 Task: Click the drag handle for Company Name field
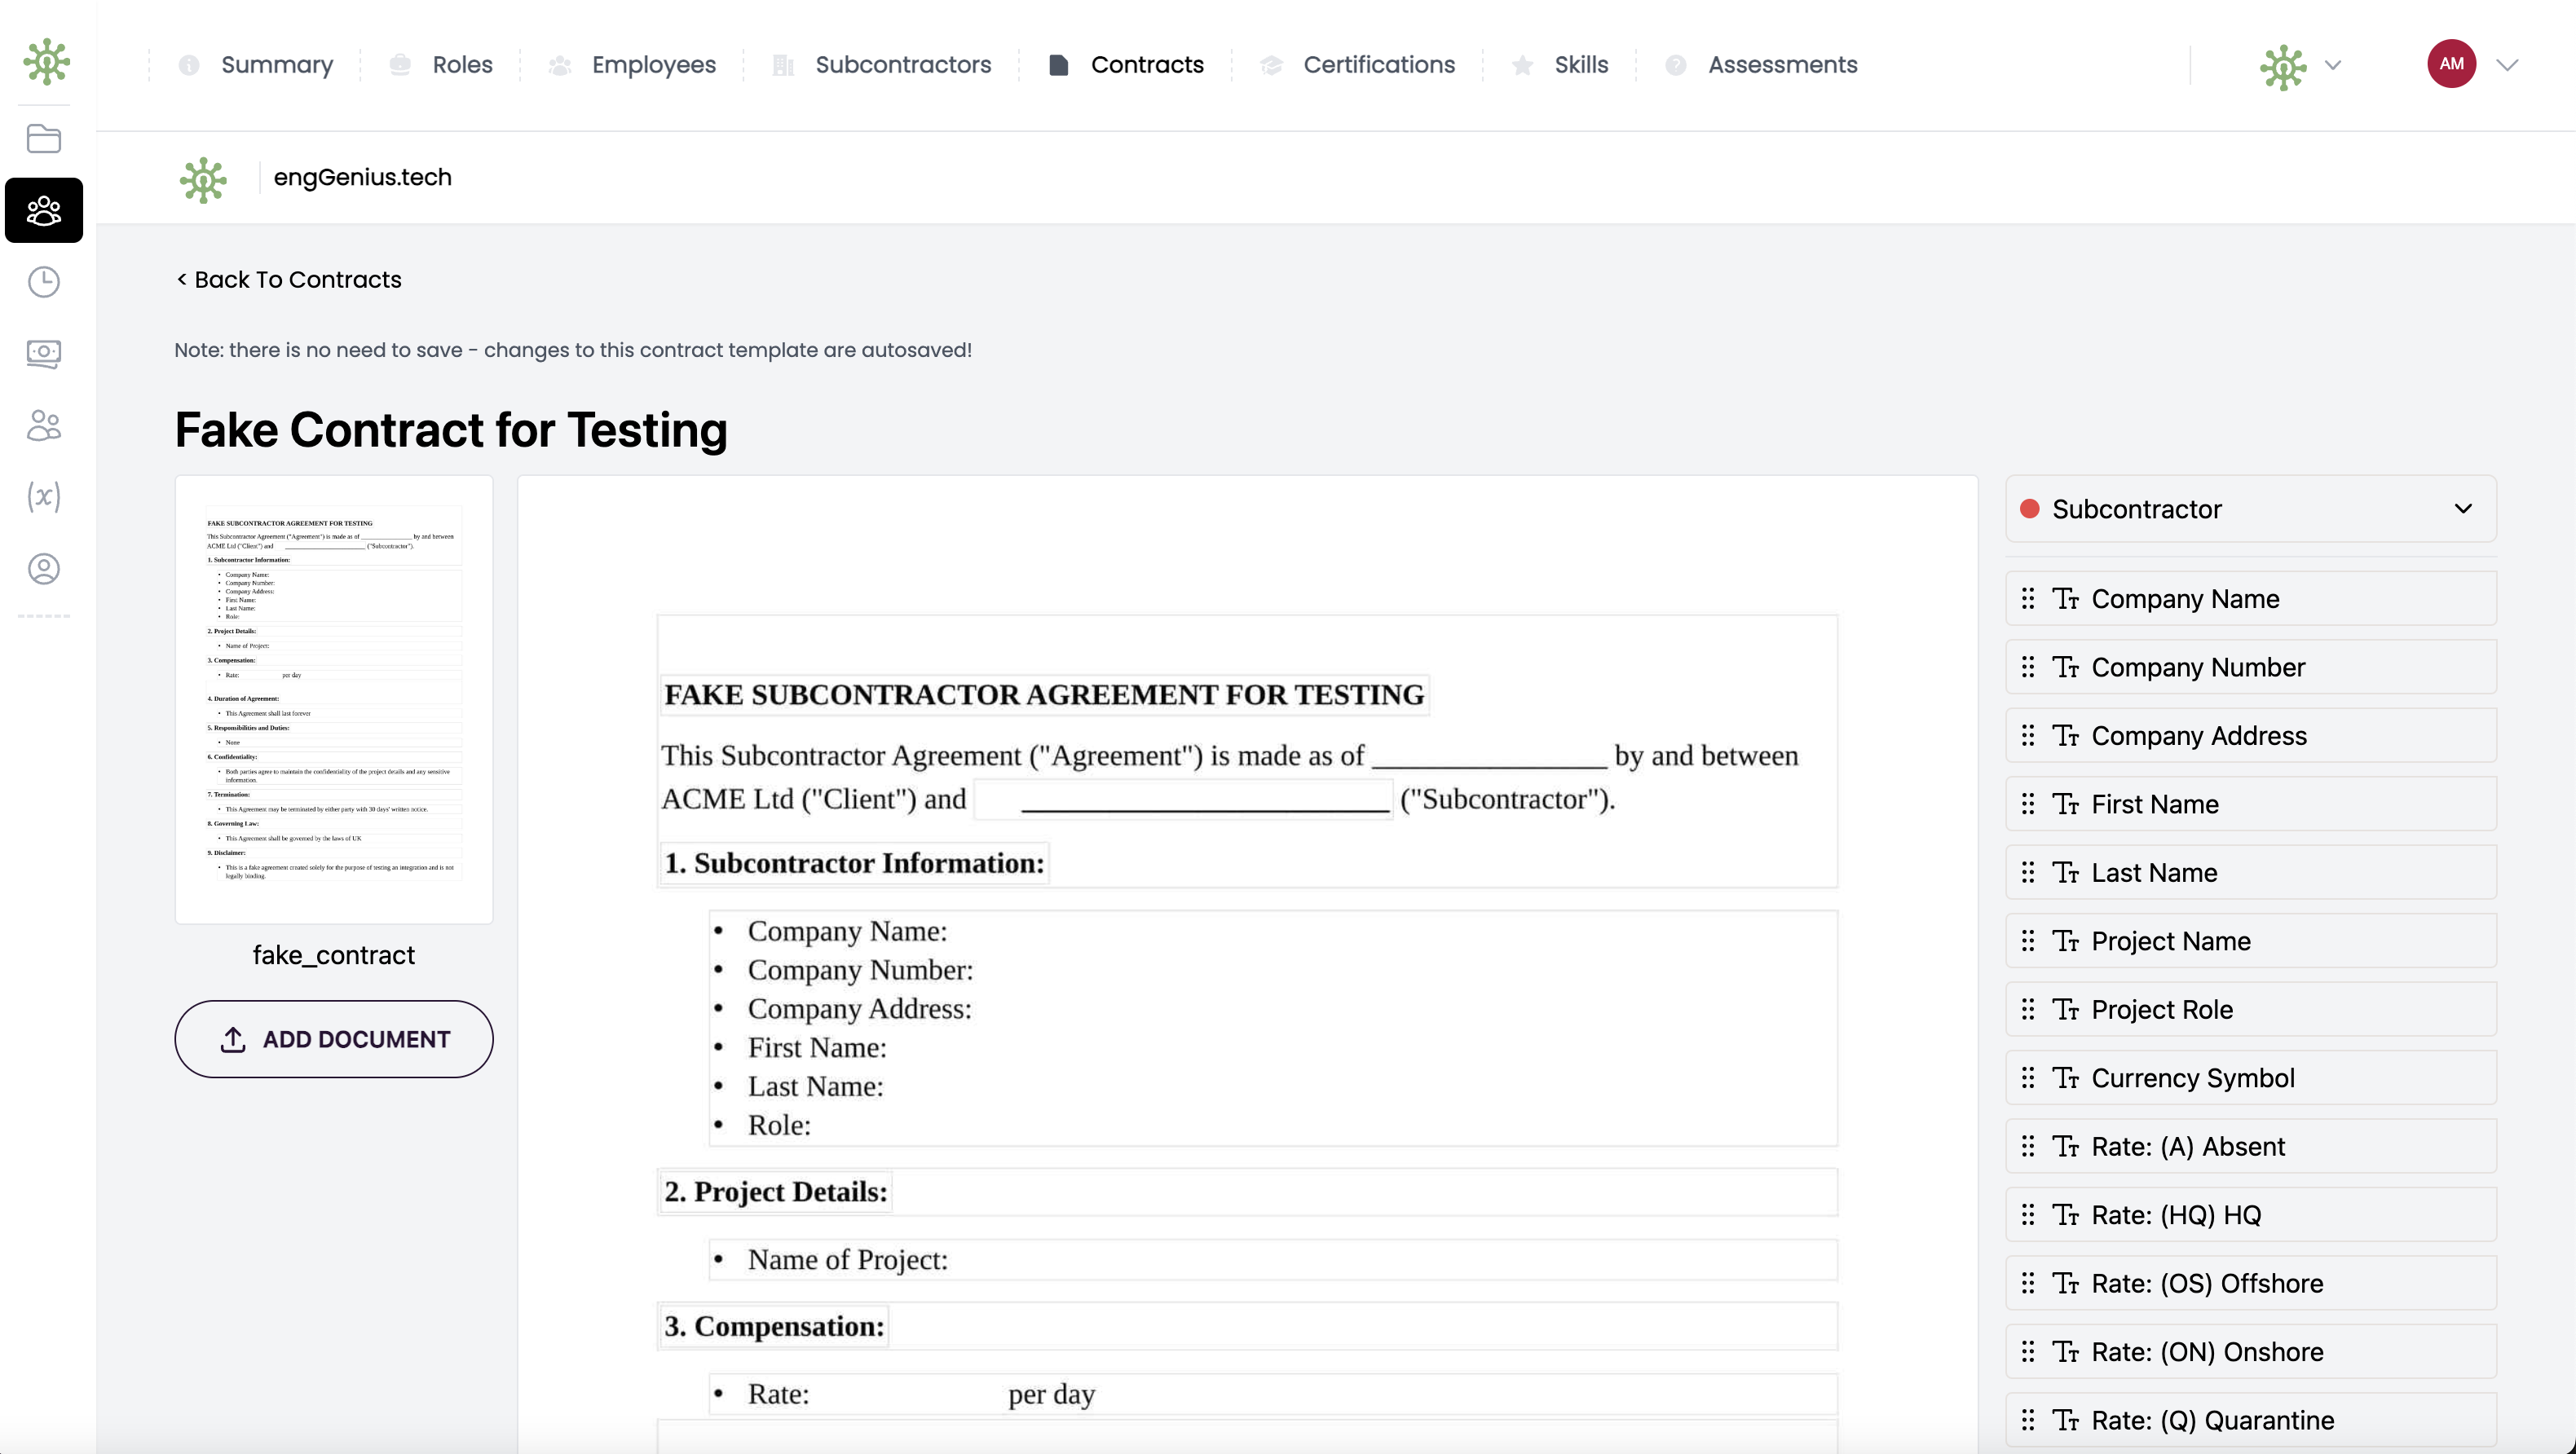(2028, 599)
